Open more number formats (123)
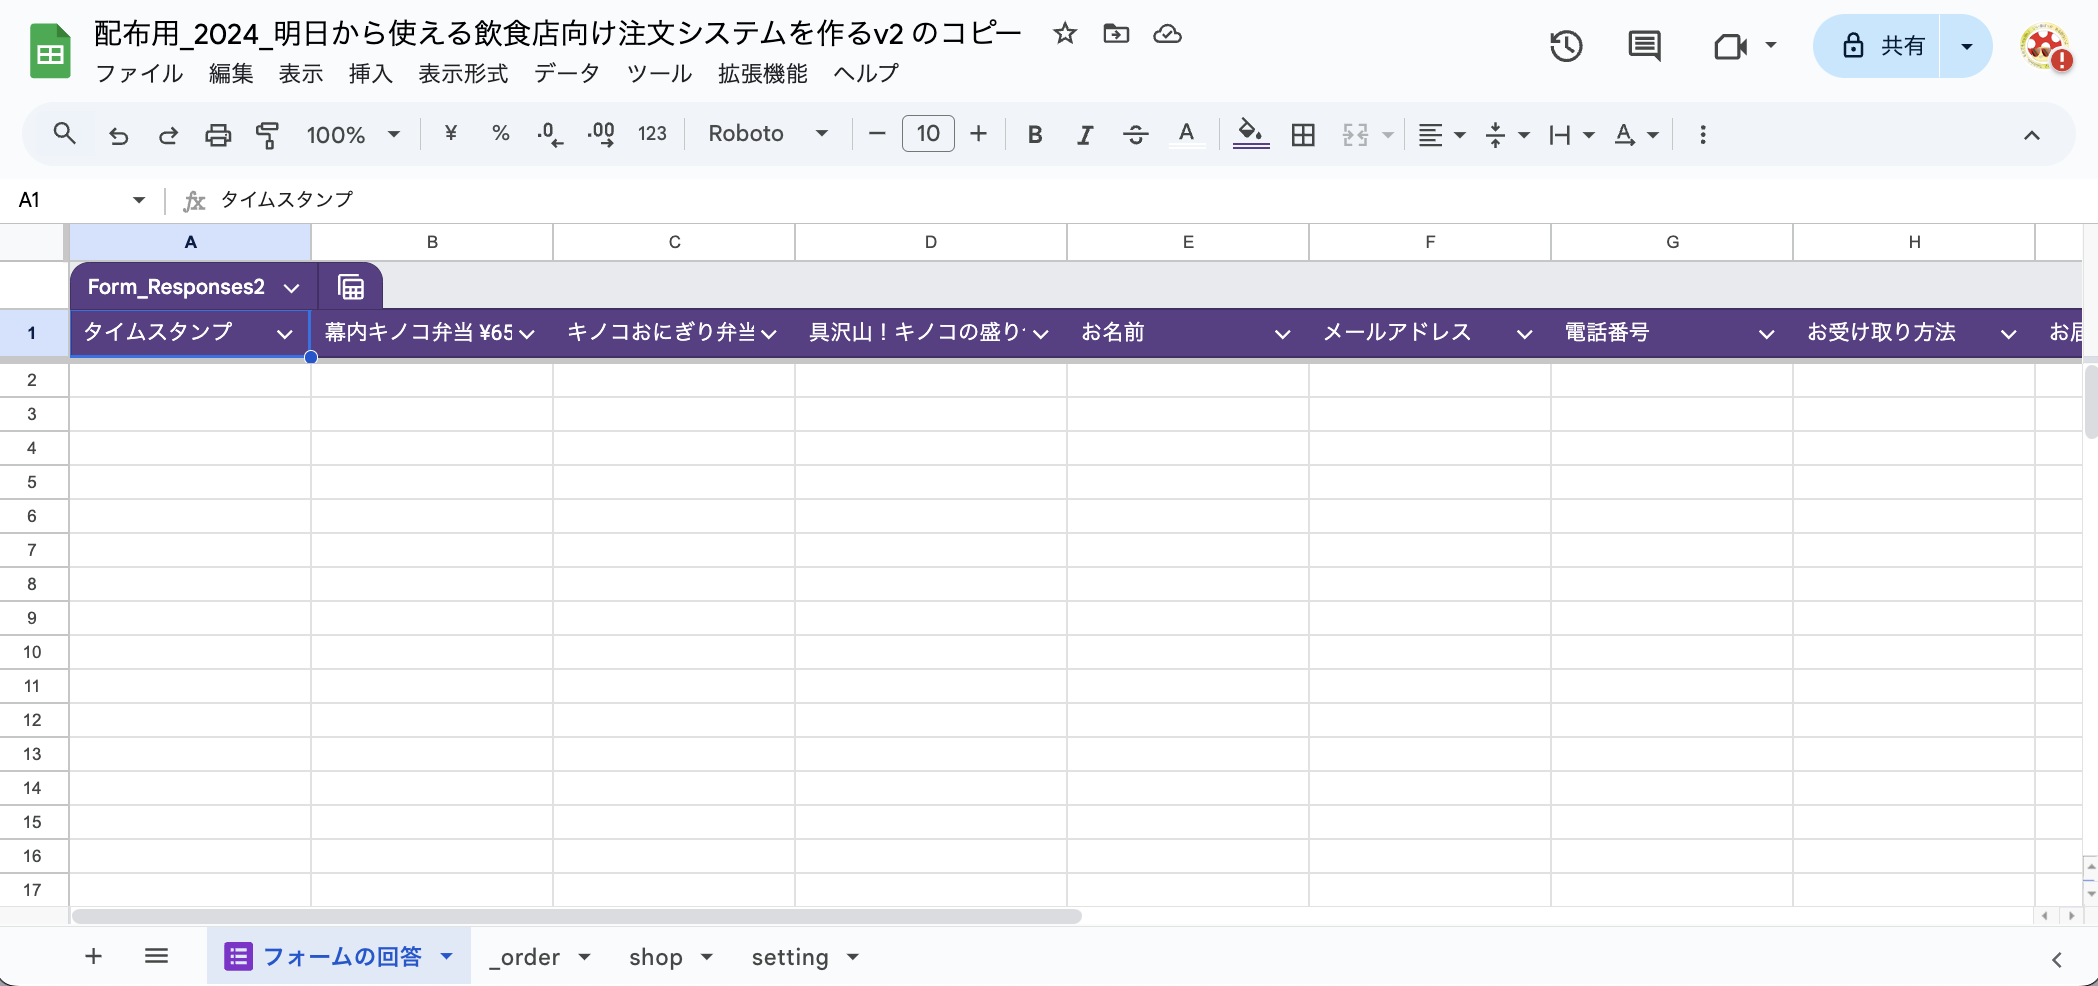 pyautogui.click(x=652, y=134)
